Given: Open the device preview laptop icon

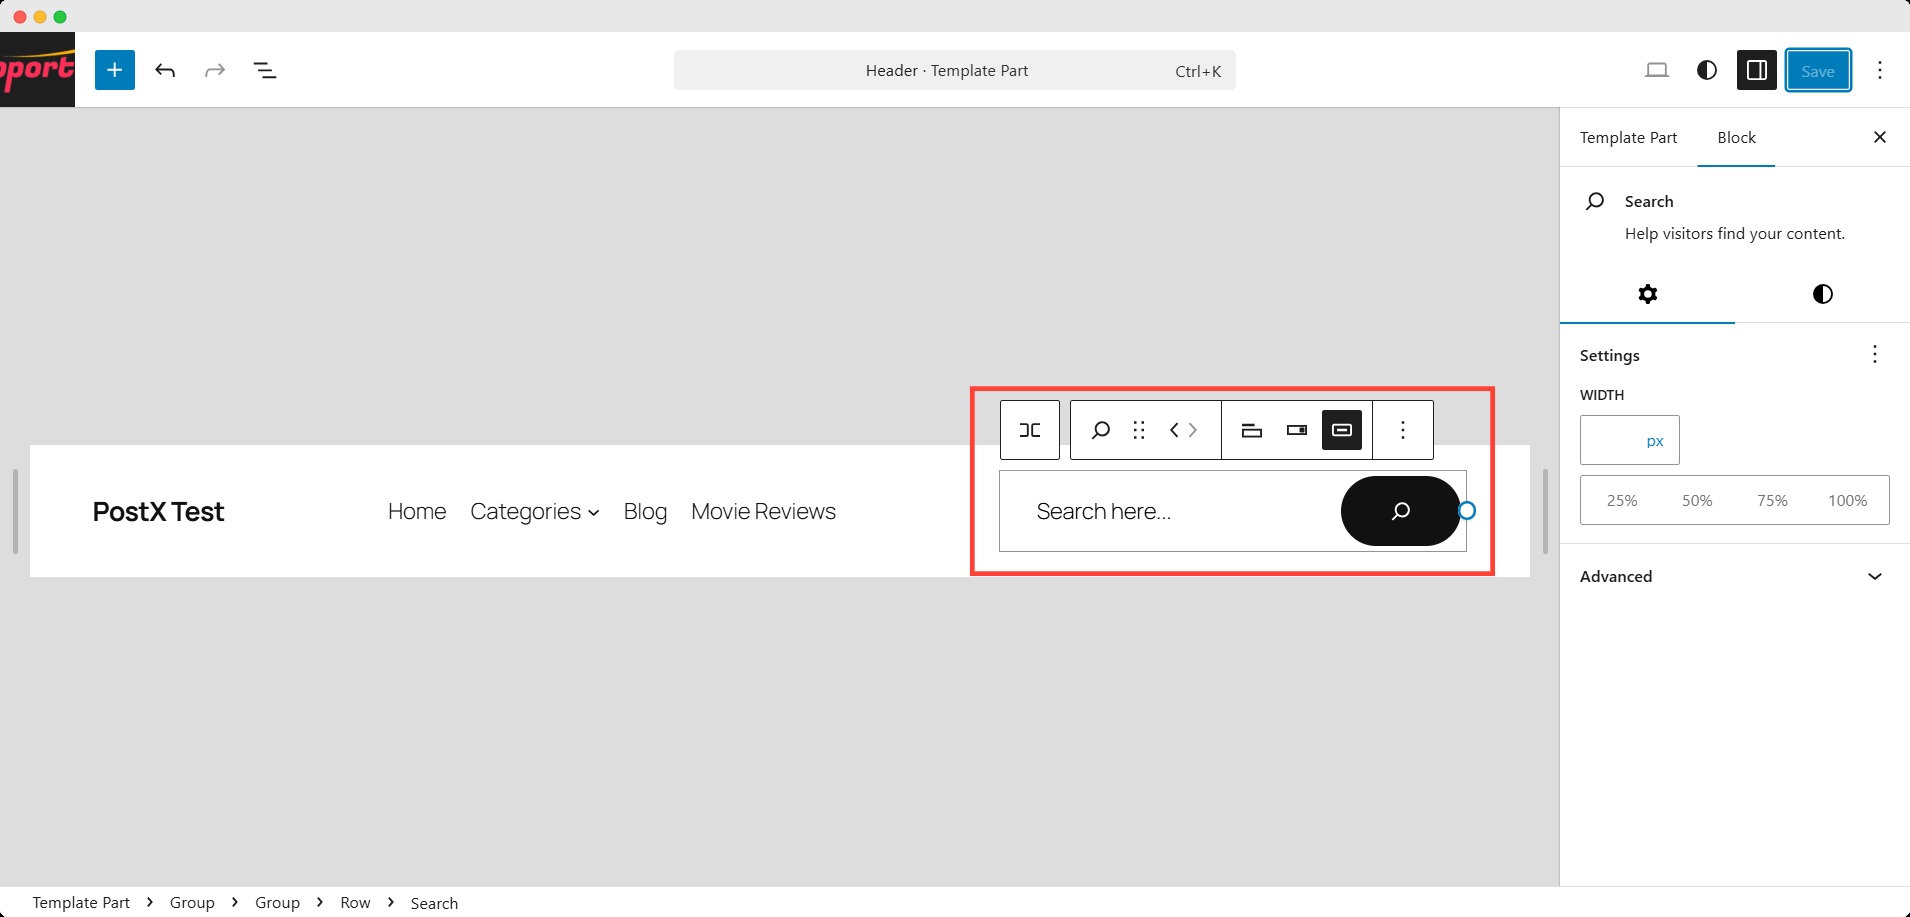Looking at the screenshot, I should tap(1656, 70).
